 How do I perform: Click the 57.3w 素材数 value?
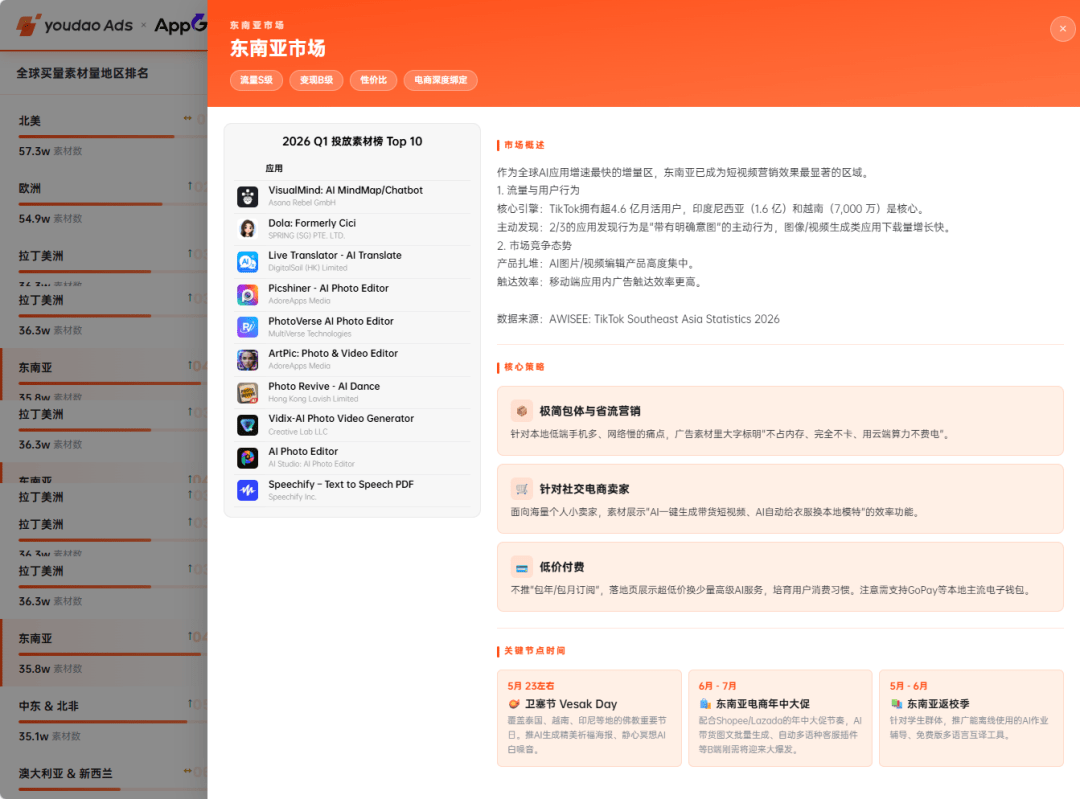point(50,152)
